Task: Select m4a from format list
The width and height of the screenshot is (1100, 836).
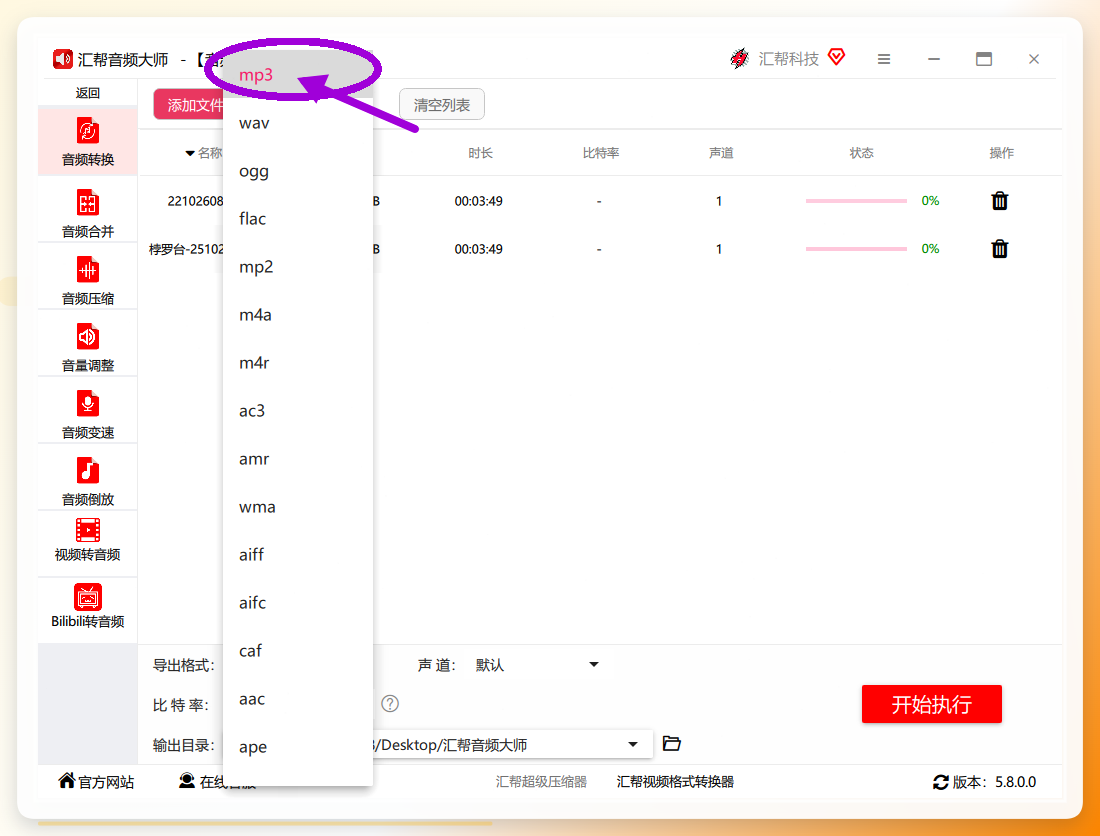Action: [x=297, y=315]
